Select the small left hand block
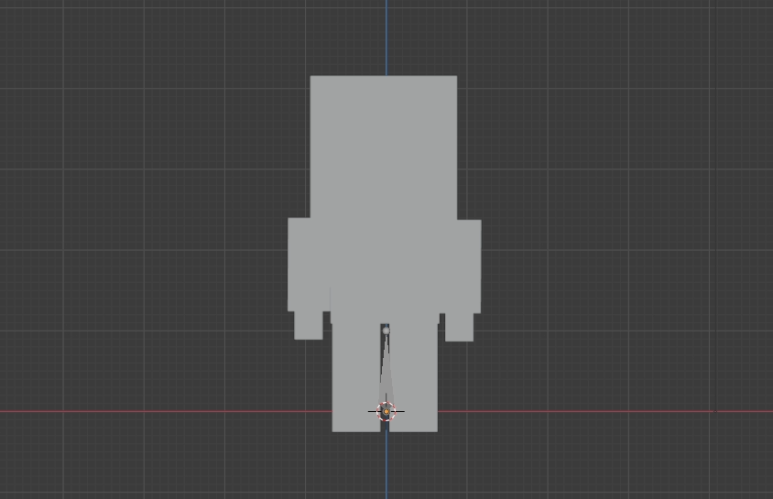This screenshot has width=773, height=499. pos(309,325)
